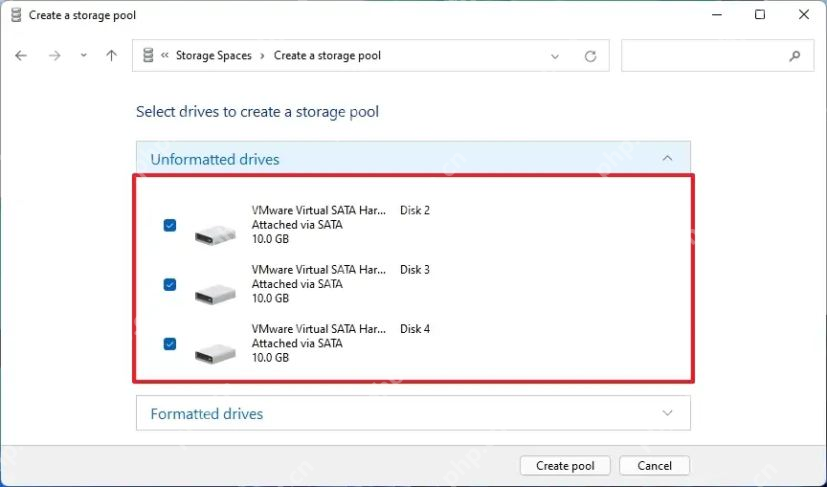Click 'Select drives to create a storage pool' heading
The image size is (827, 487).
257,112
